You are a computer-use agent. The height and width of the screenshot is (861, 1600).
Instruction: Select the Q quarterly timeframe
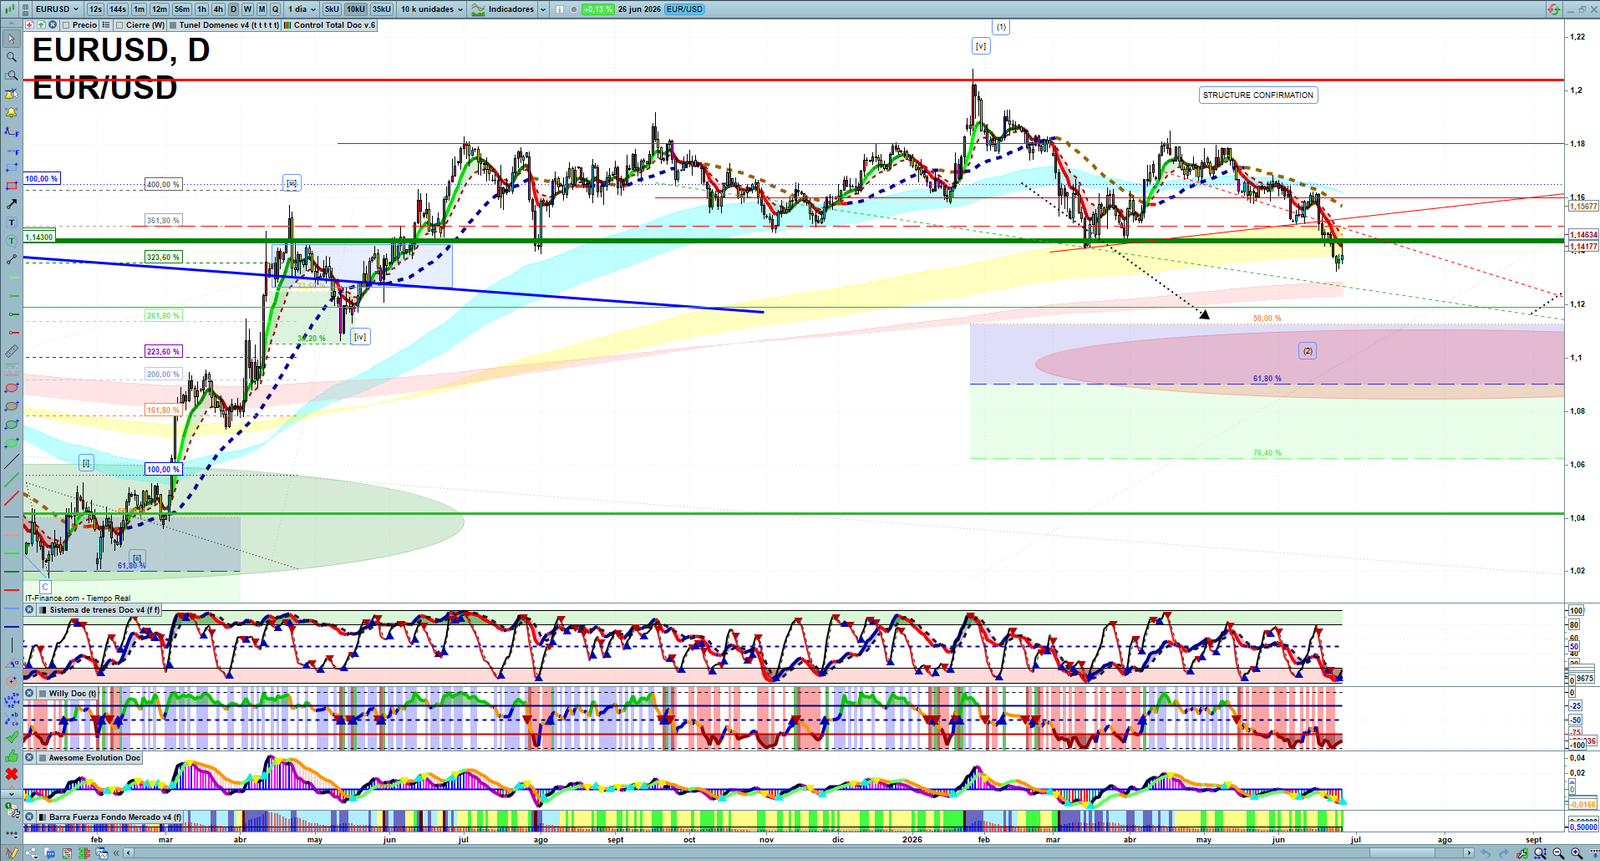[x=275, y=9]
